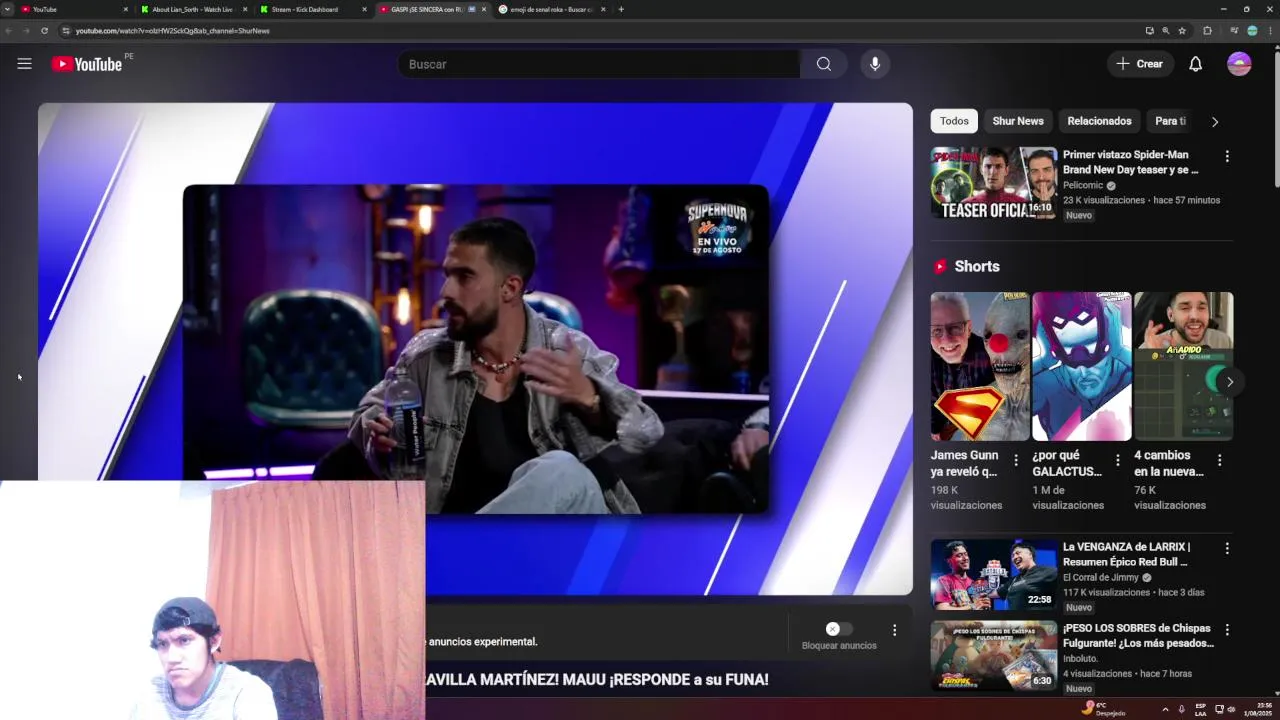Click the Buscar search field
This screenshot has height=720, width=1280.
click(598, 64)
